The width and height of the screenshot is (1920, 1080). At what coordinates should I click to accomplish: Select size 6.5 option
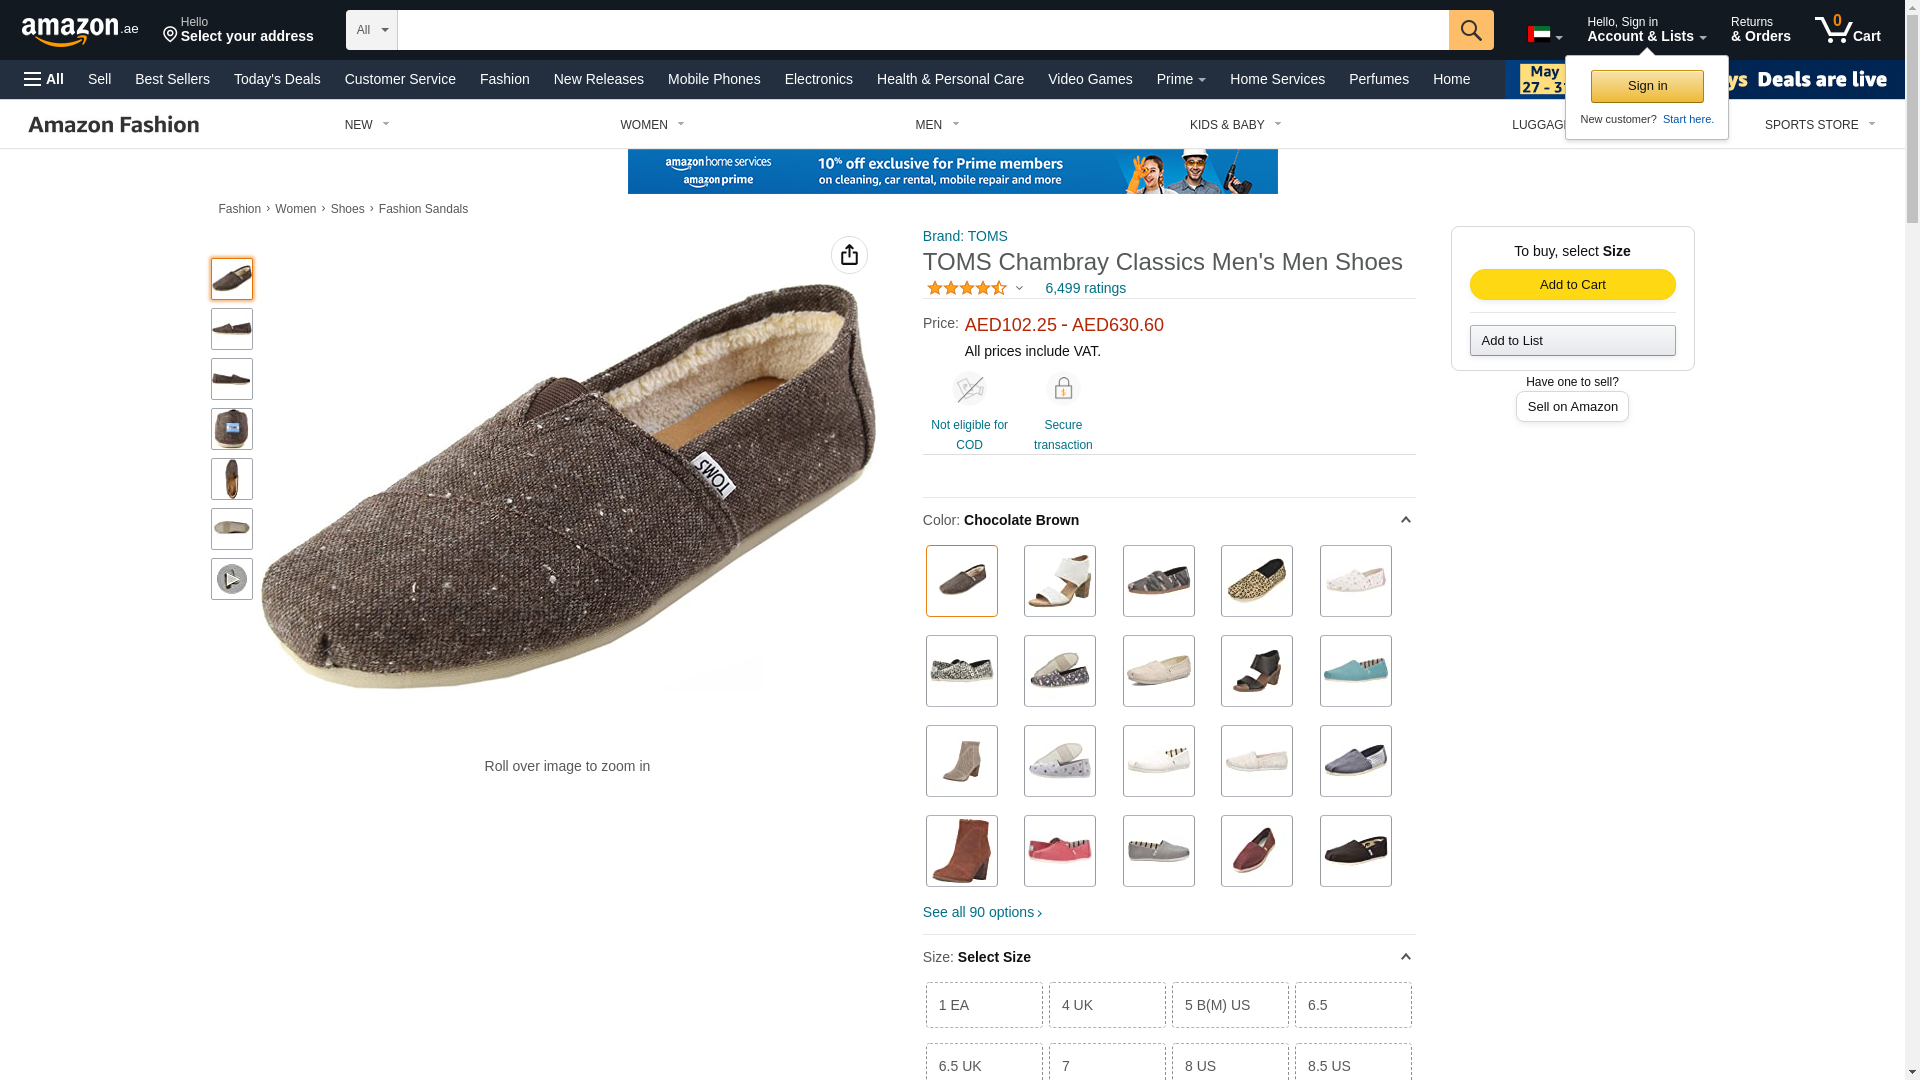coord(1352,1005)
